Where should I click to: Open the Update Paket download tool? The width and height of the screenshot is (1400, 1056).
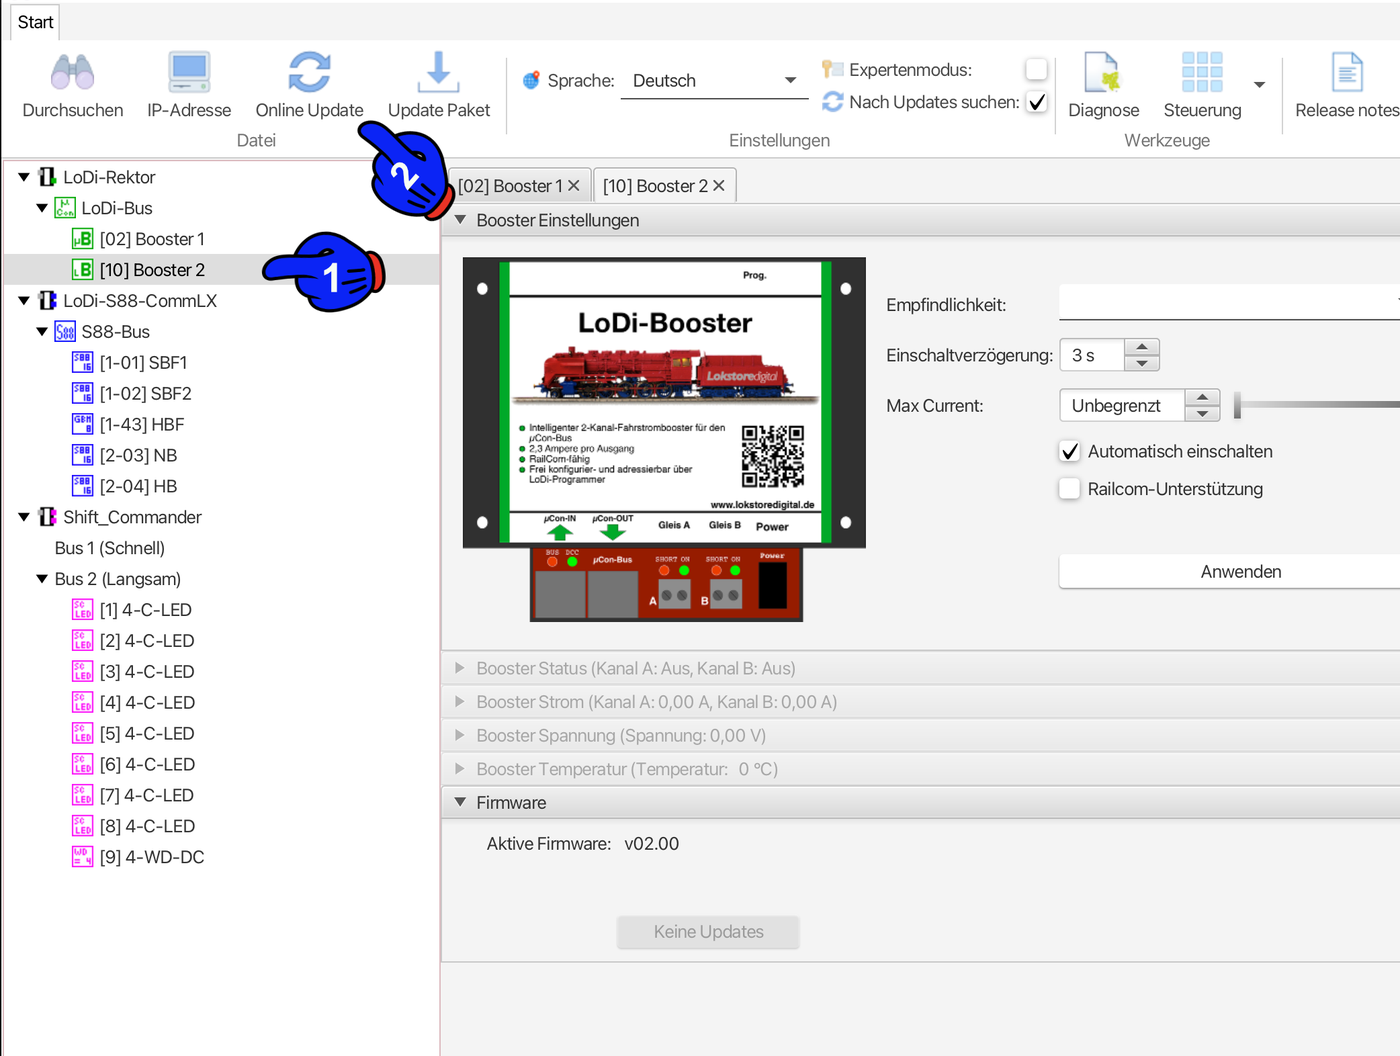(x=438, y=86)
